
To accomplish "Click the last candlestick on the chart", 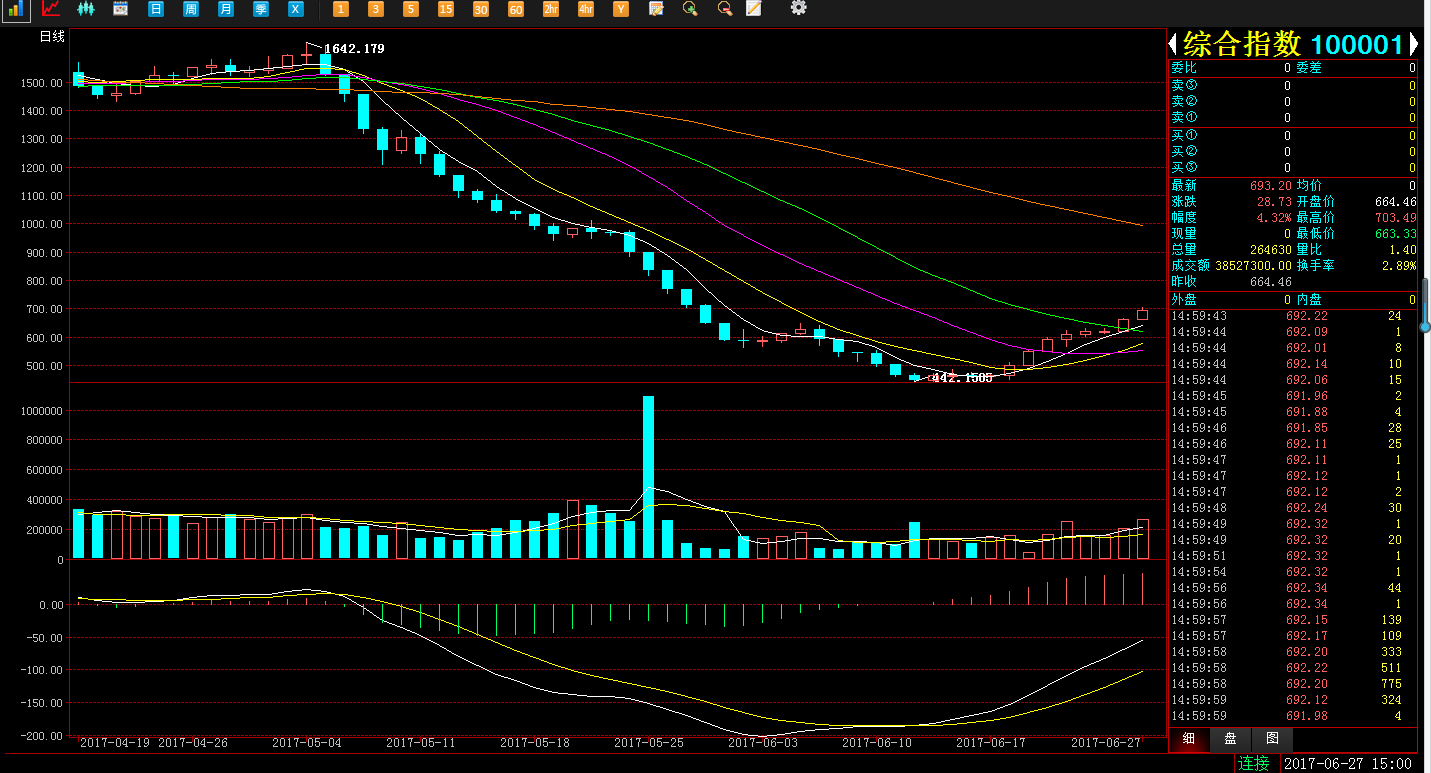I will (x=1142, y=314).
